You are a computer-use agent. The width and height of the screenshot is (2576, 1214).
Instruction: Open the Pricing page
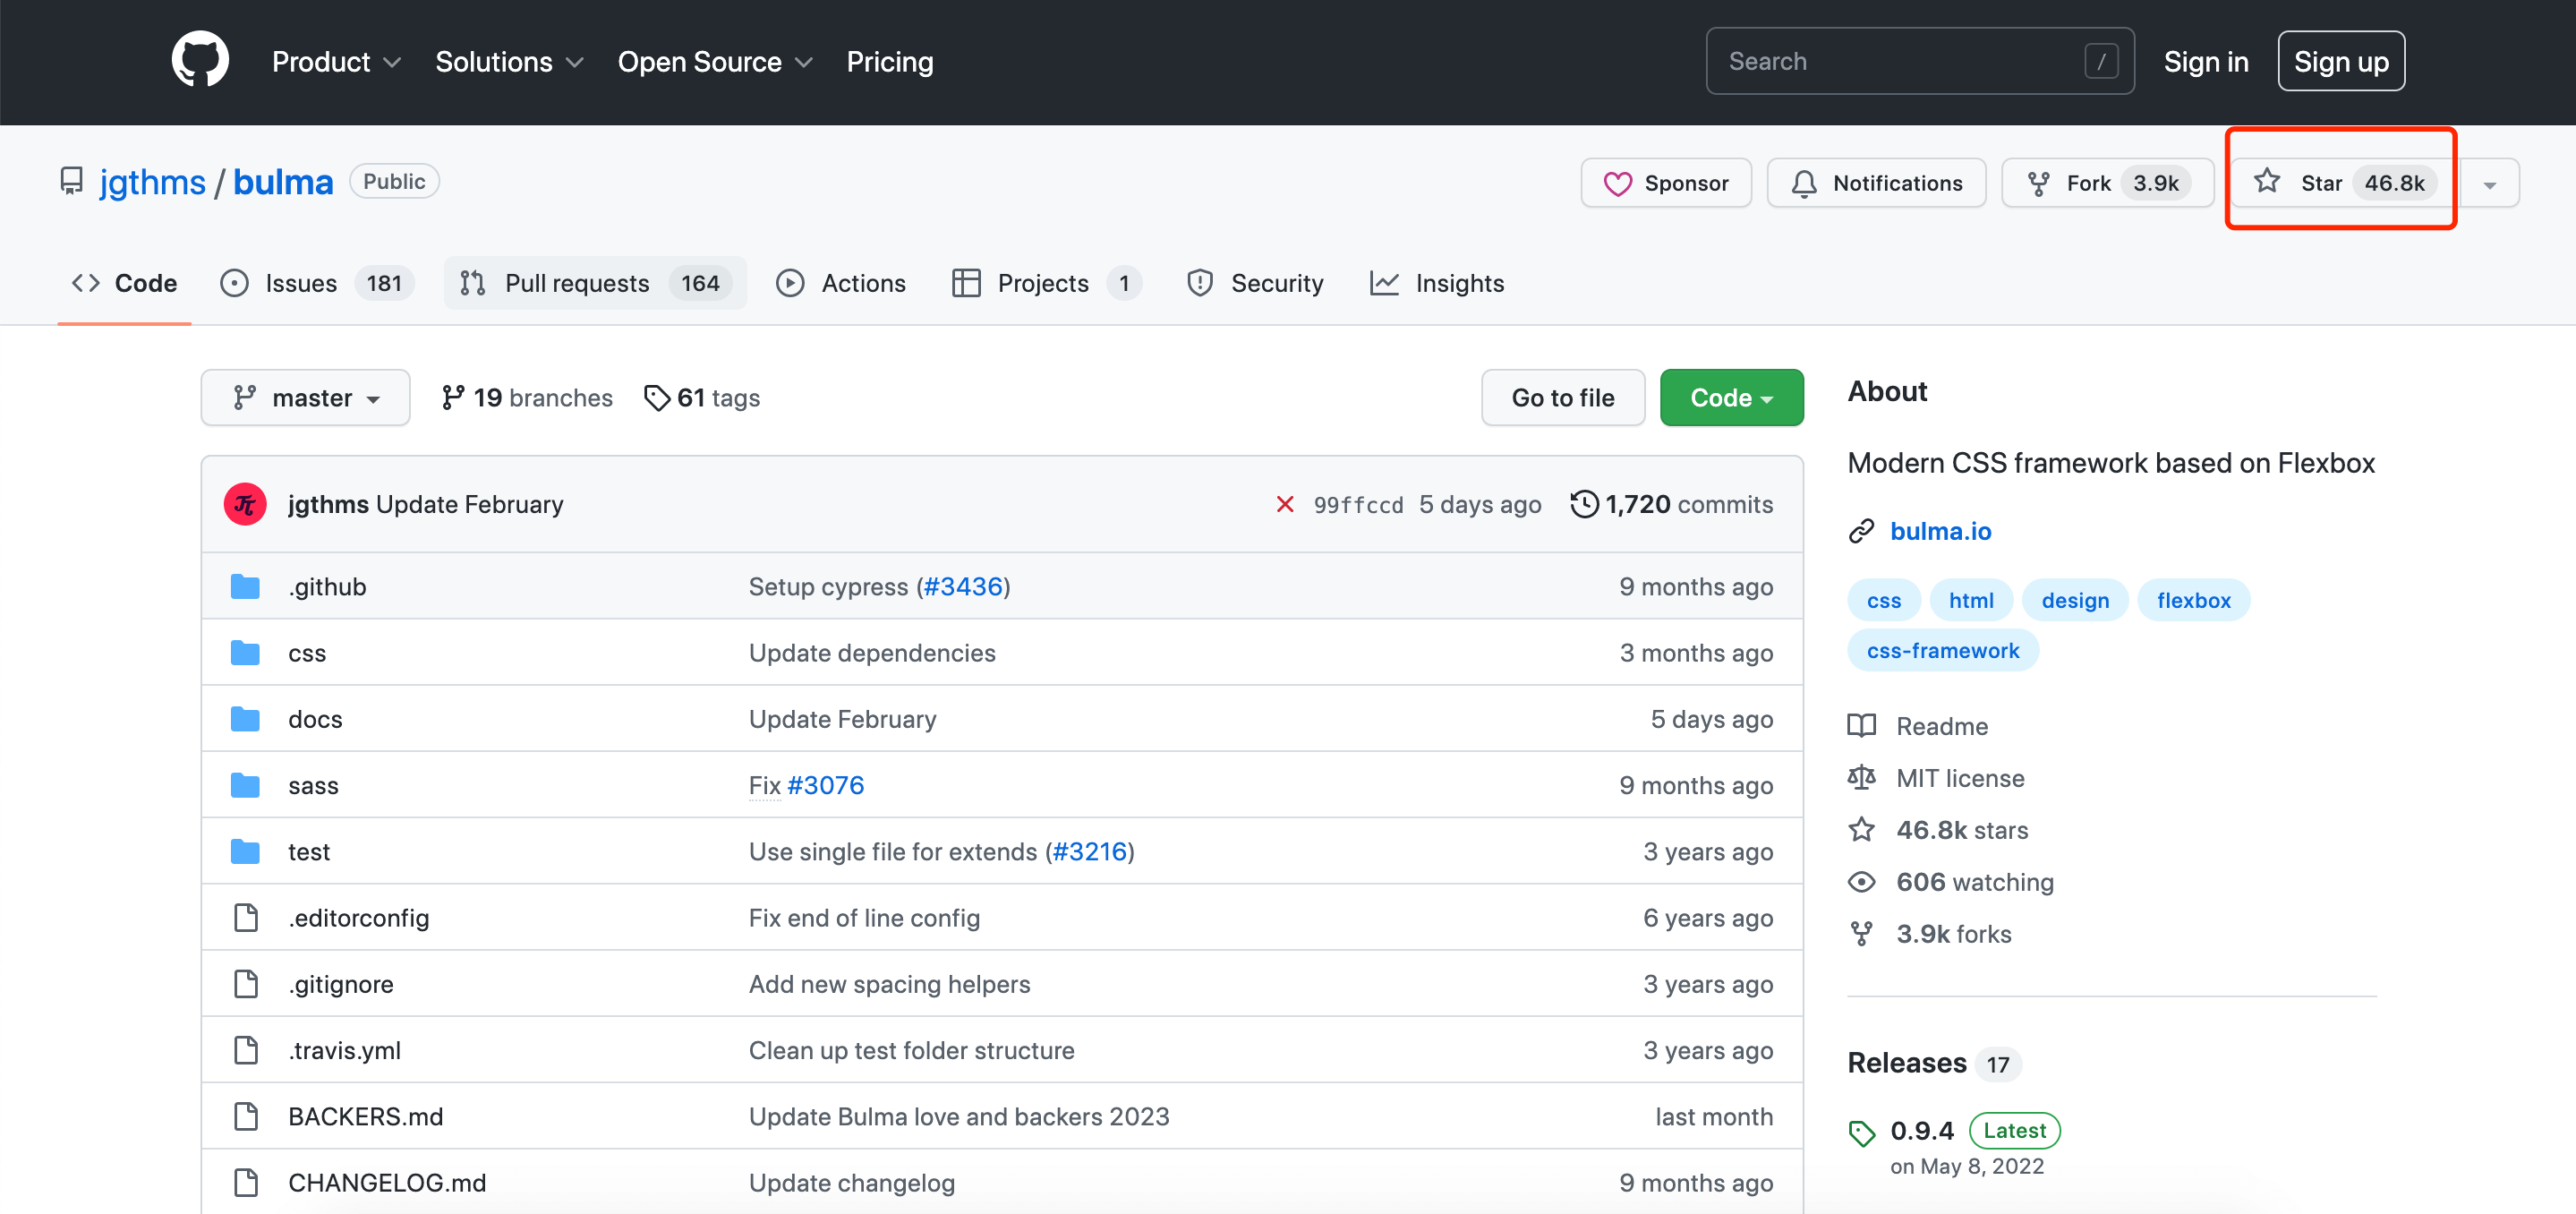(x=889, y=61)
